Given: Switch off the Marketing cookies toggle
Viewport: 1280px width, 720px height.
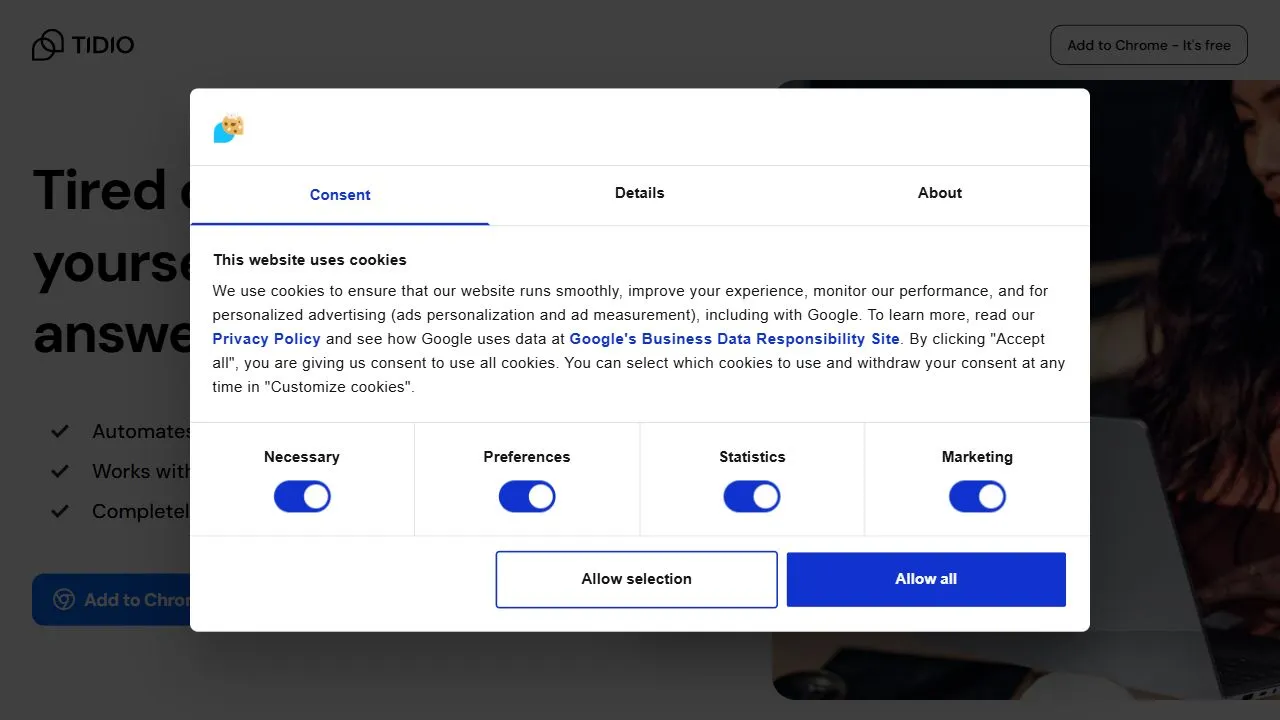Looking at the screenshot, I should (977, 496).
